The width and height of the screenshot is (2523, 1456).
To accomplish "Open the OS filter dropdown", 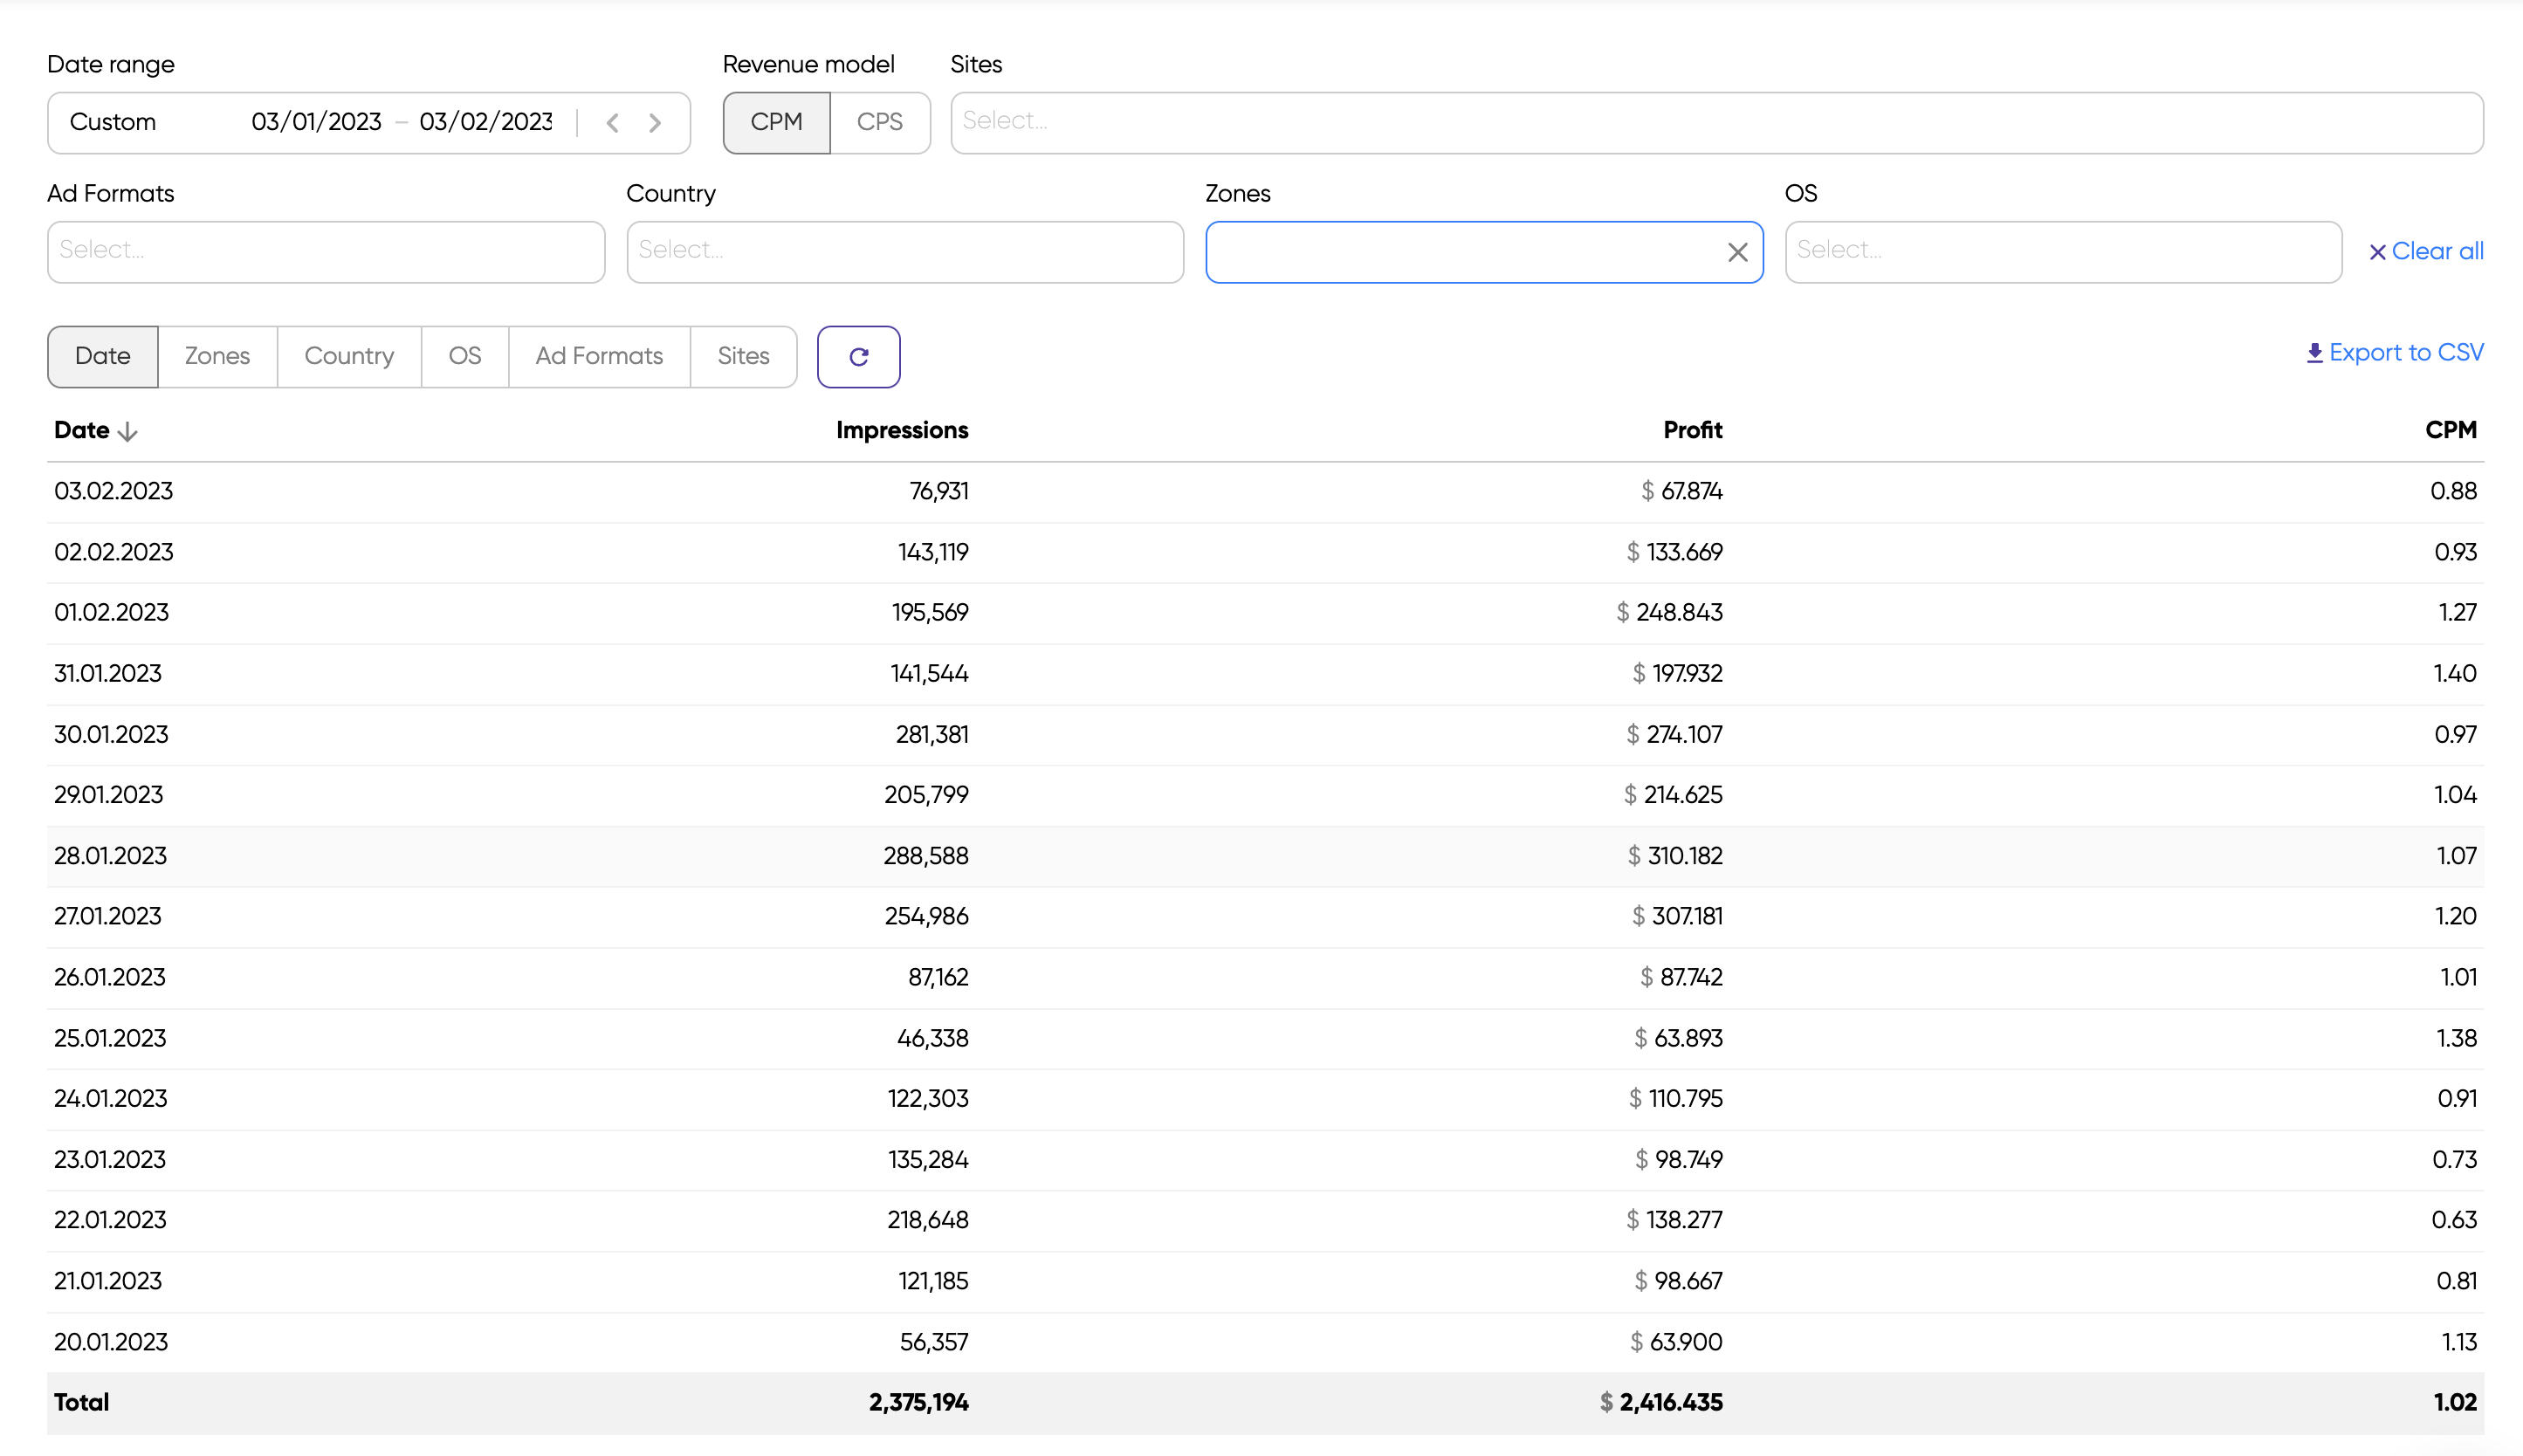I will 2062,251.
